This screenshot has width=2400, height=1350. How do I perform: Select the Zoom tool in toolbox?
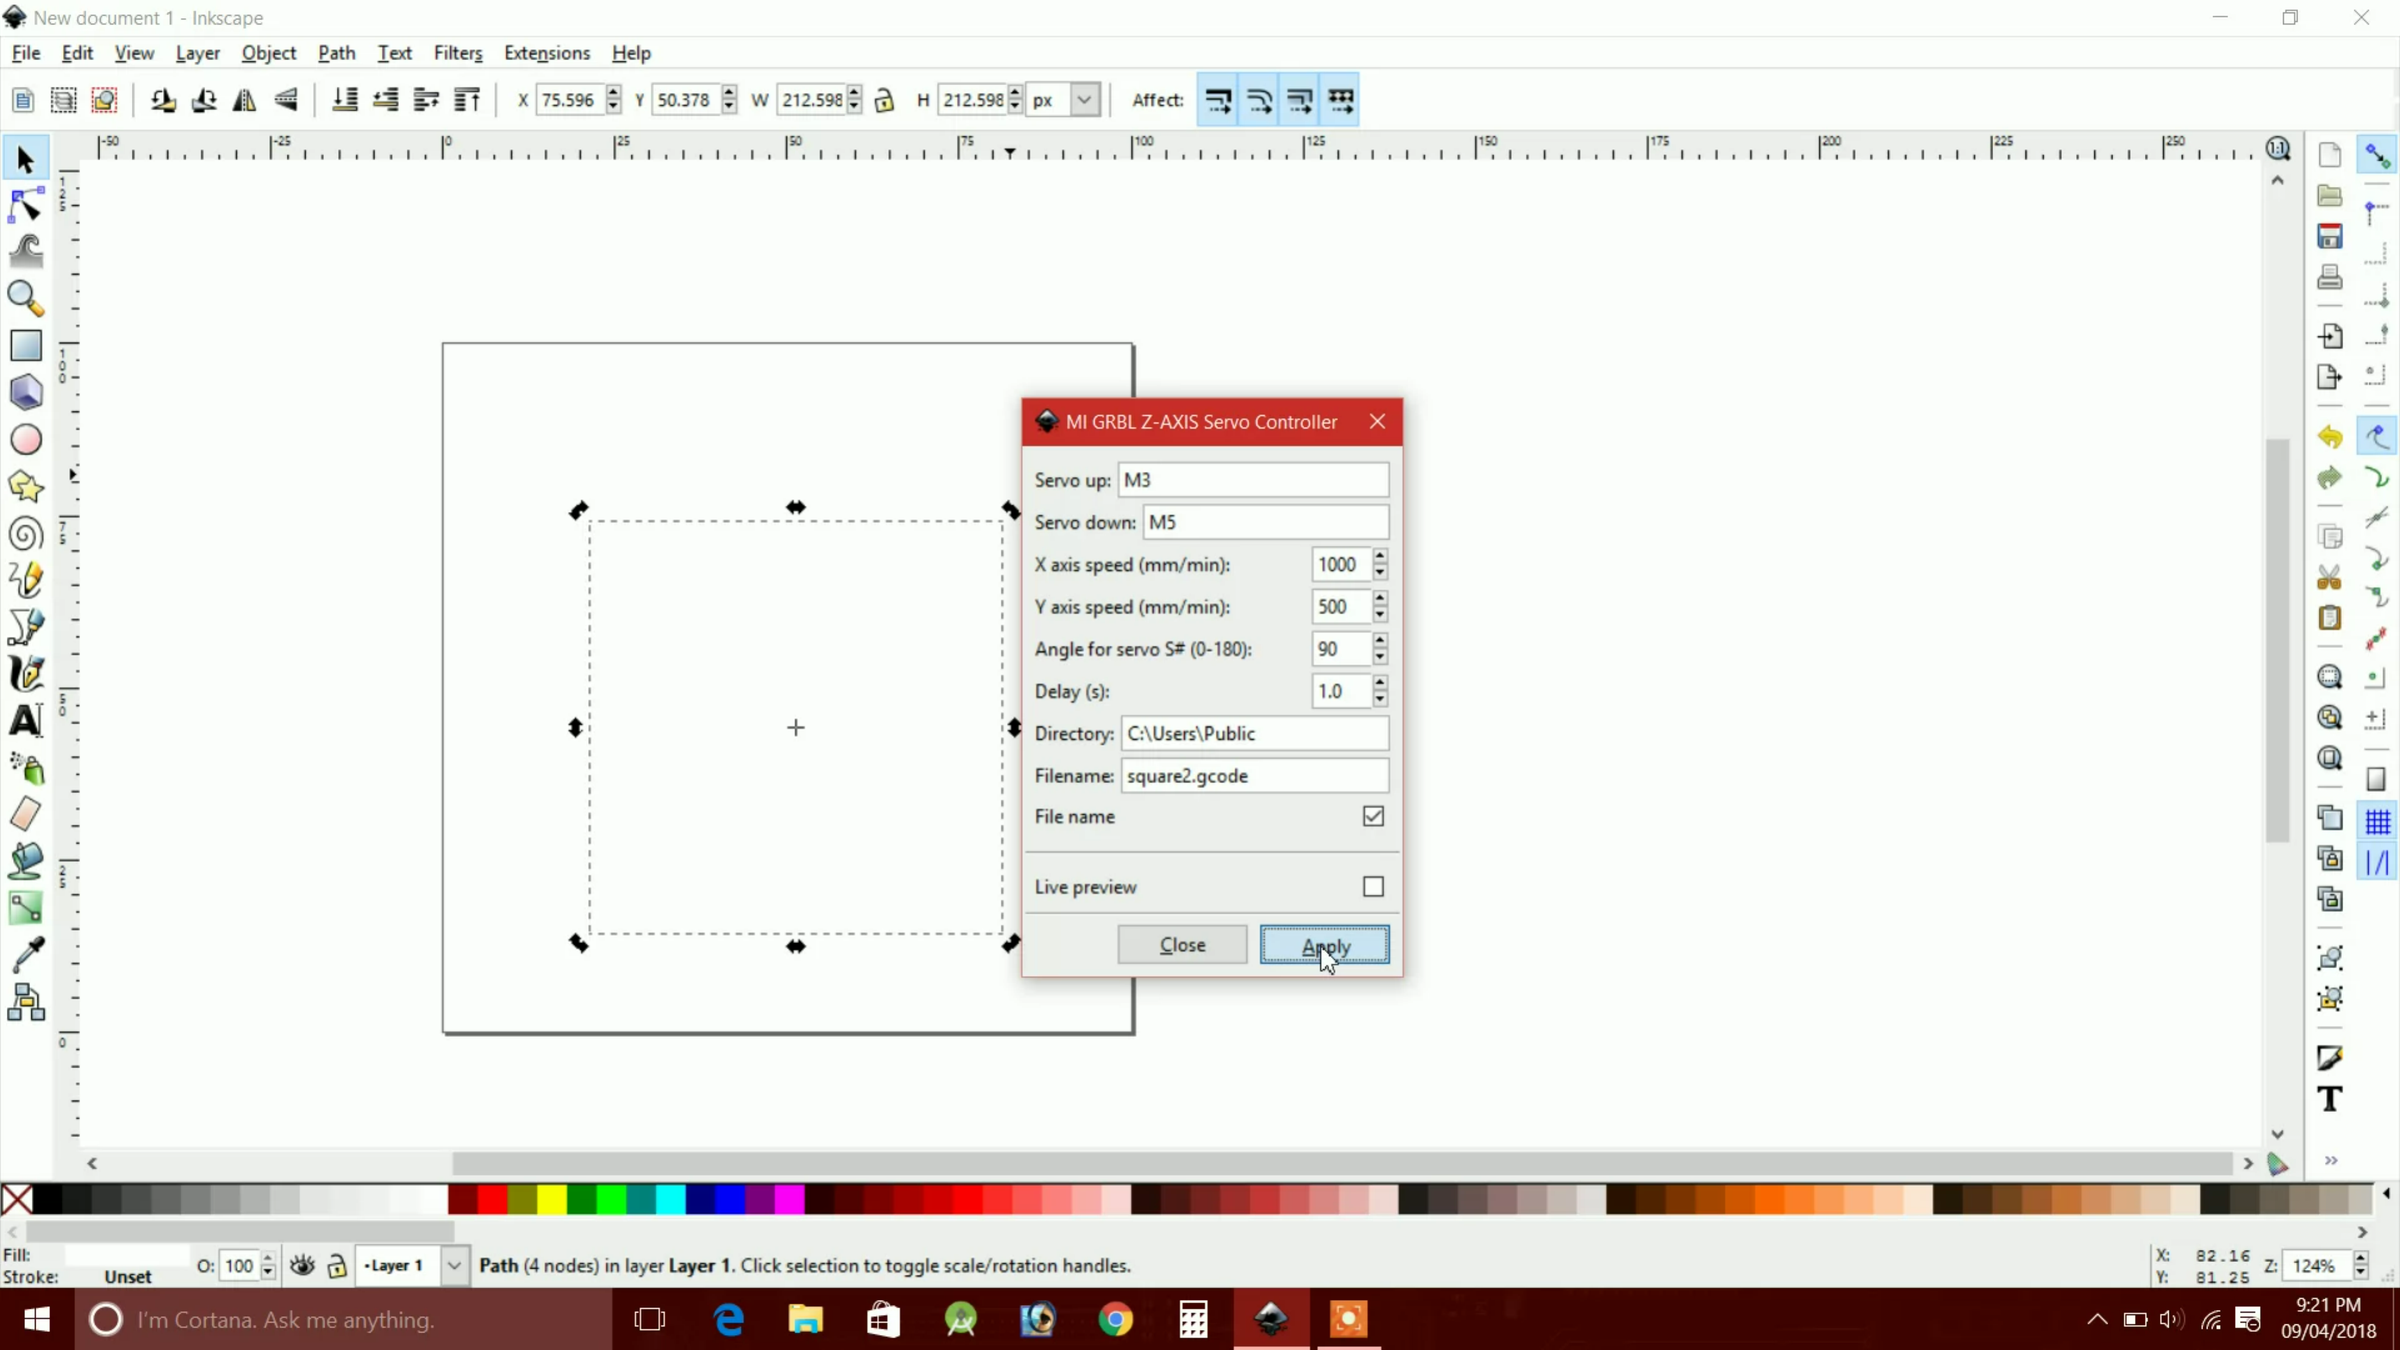[x=26, y=298]
